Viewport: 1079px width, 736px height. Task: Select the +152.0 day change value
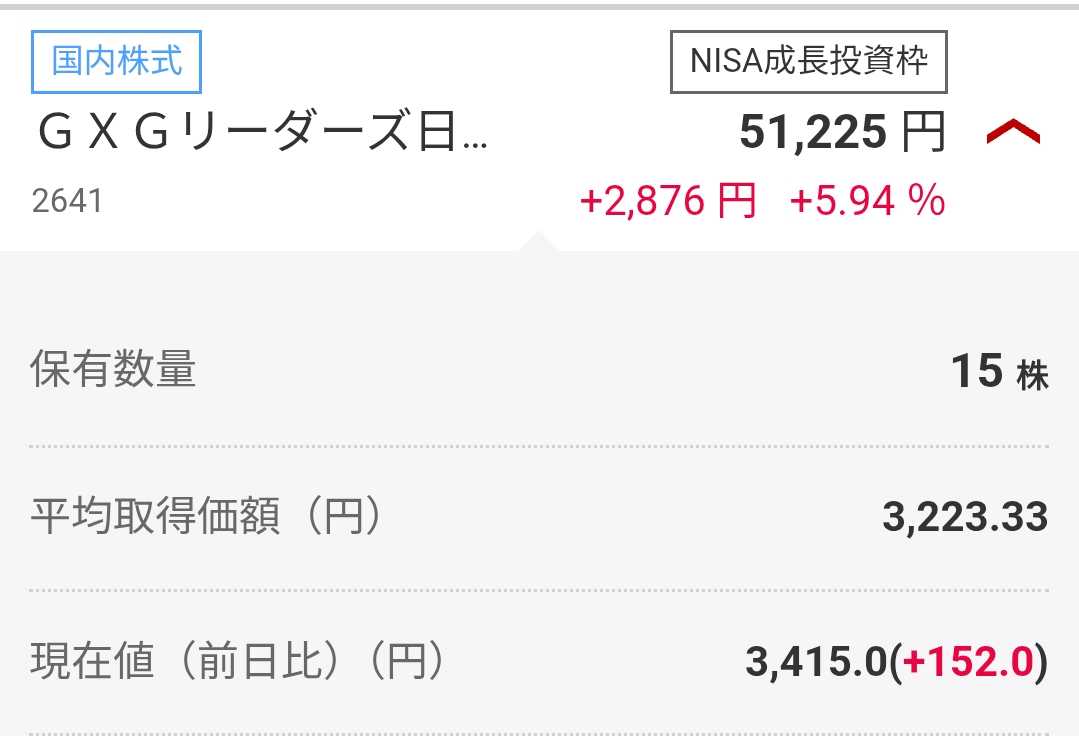pyautogui.click(x=969, y=661)
